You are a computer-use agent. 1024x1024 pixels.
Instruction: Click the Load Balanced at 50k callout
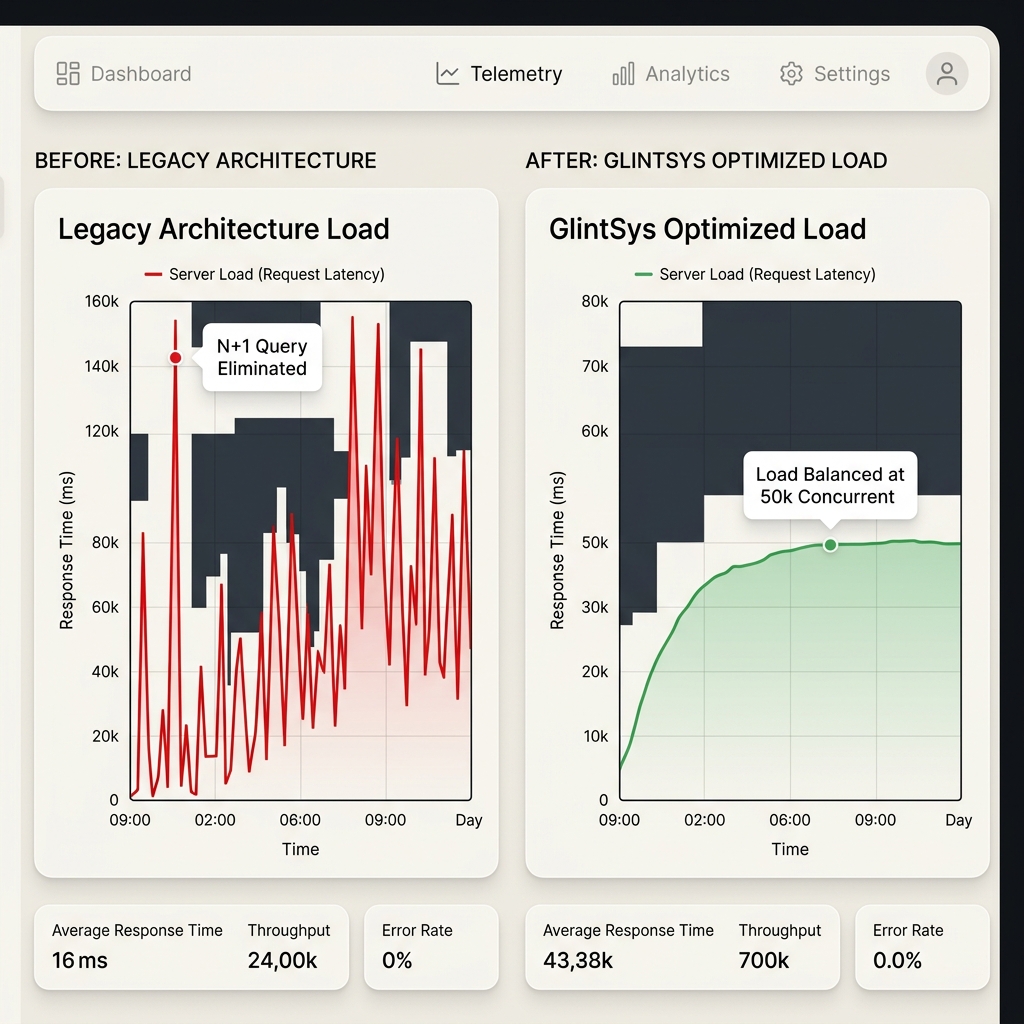click(x=830, y=485)
